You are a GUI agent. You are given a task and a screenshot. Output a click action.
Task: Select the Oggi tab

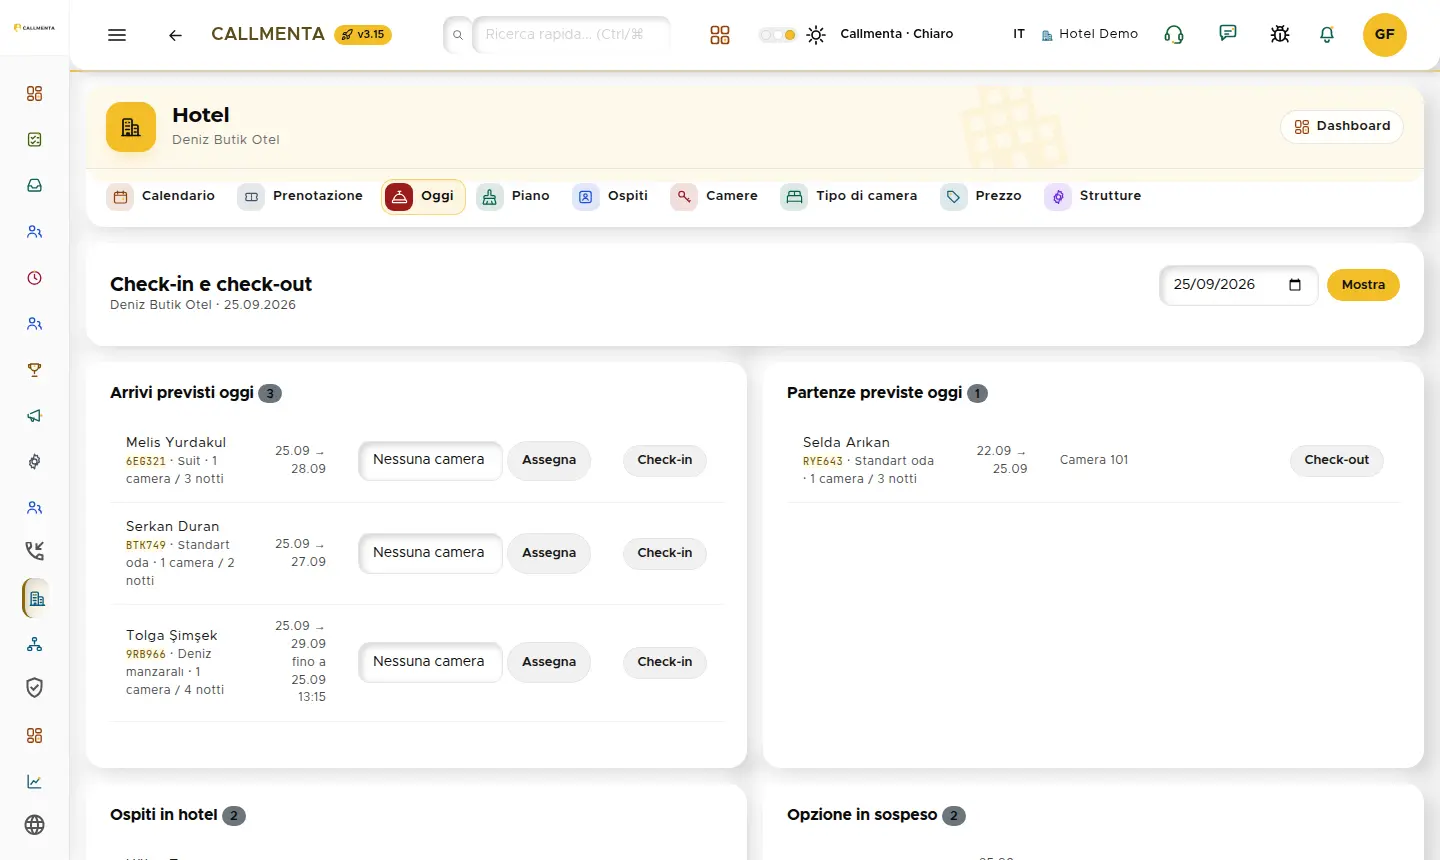tap(423, 196)
